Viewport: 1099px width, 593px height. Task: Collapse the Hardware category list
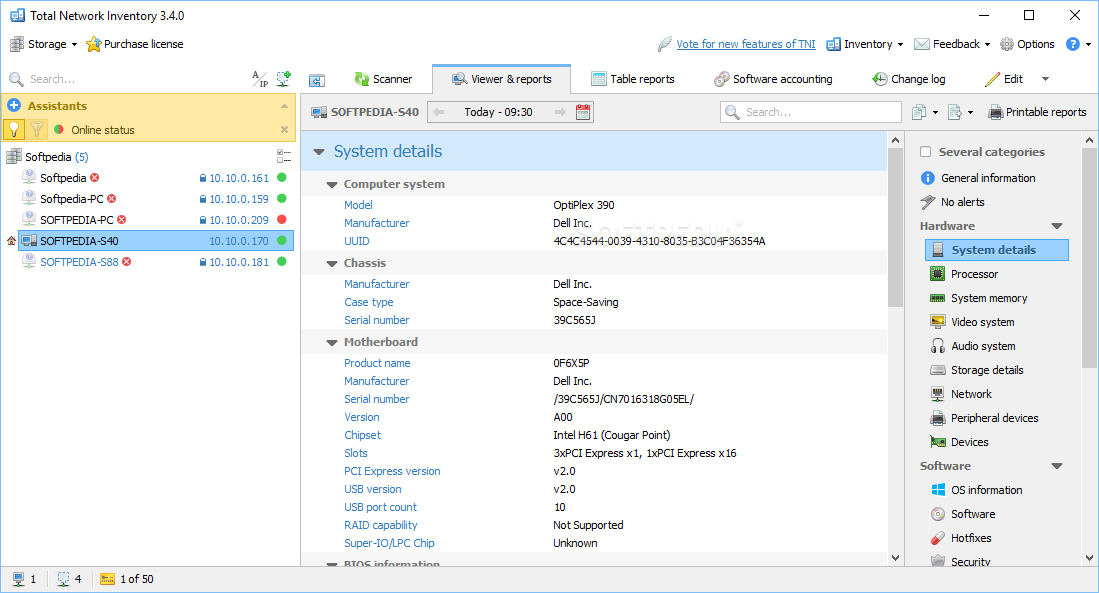coord(1057,226)
